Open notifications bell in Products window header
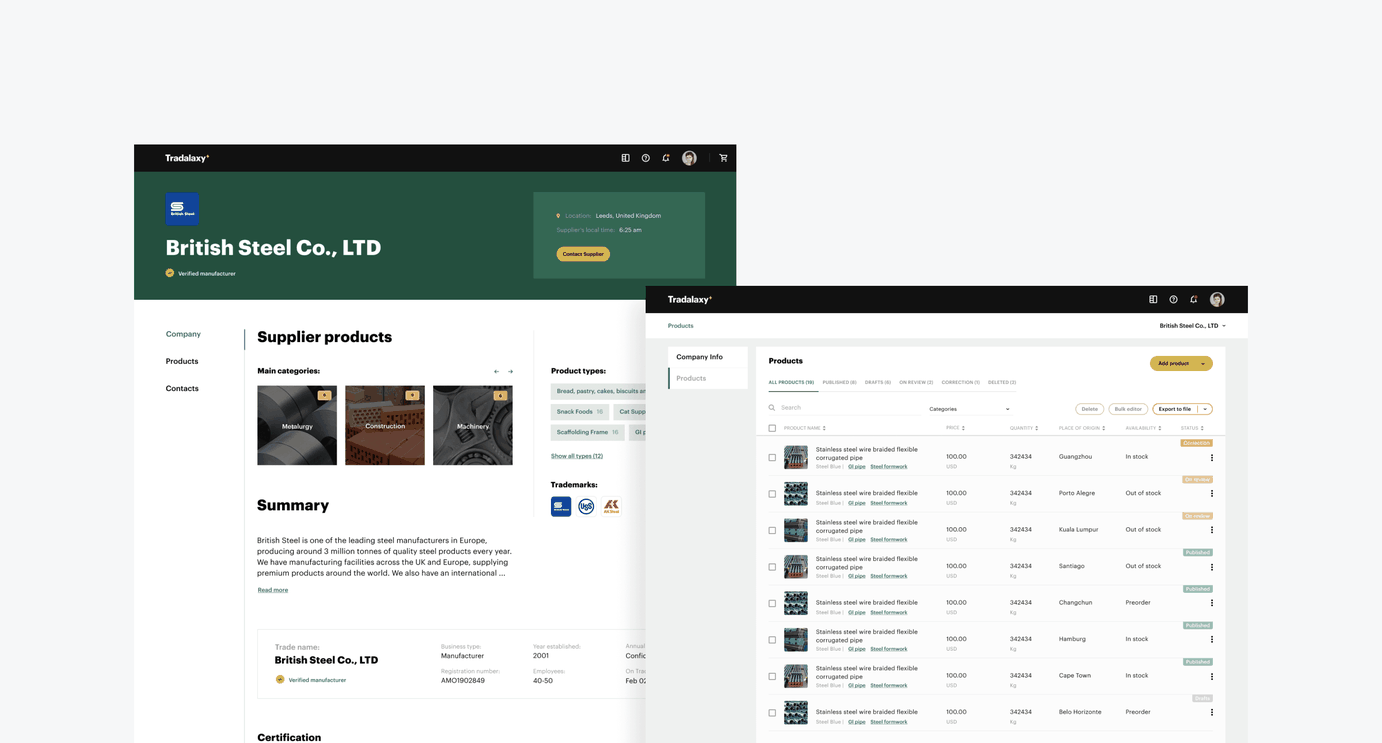 [x=1194, y=299]
